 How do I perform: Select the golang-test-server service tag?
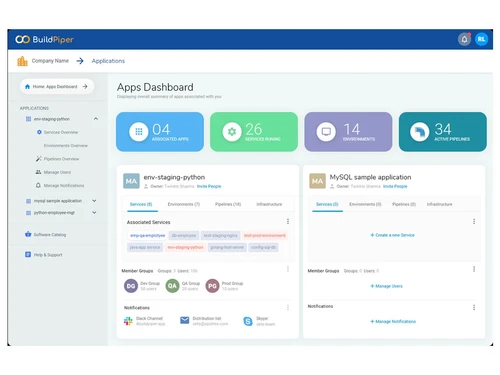coord(227,247)
